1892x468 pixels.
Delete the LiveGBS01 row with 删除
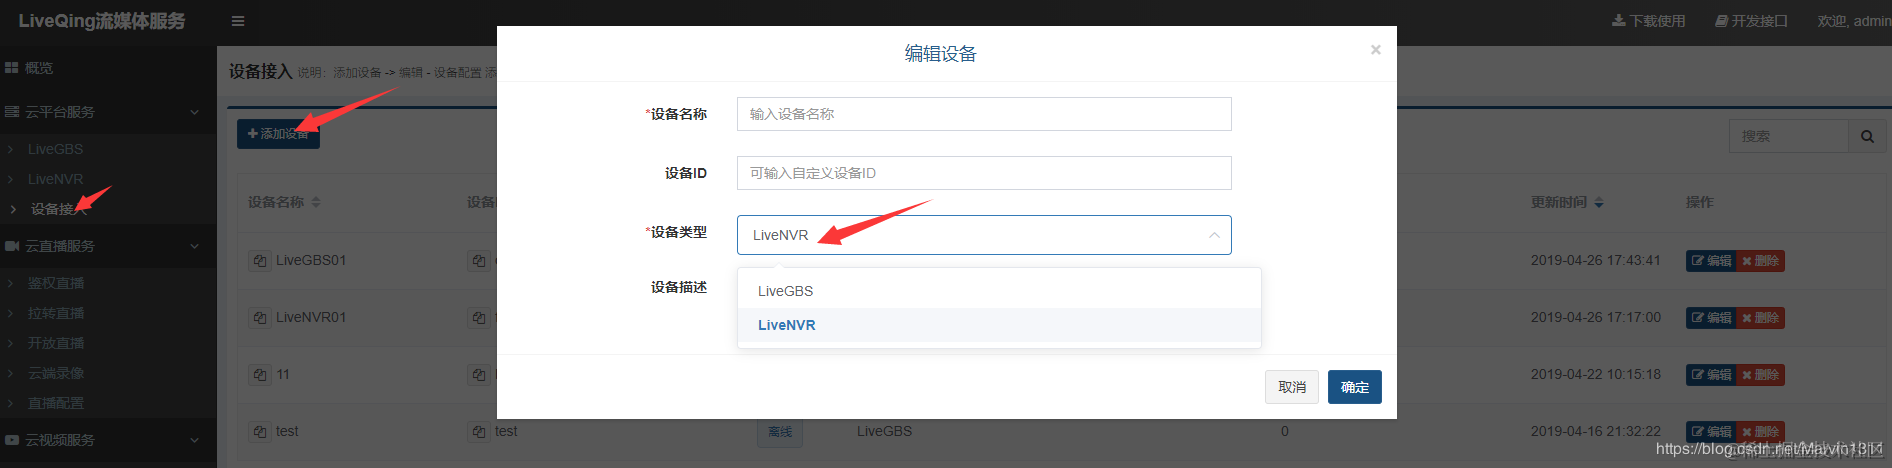pyautogui.click(x=1761, y=261)
